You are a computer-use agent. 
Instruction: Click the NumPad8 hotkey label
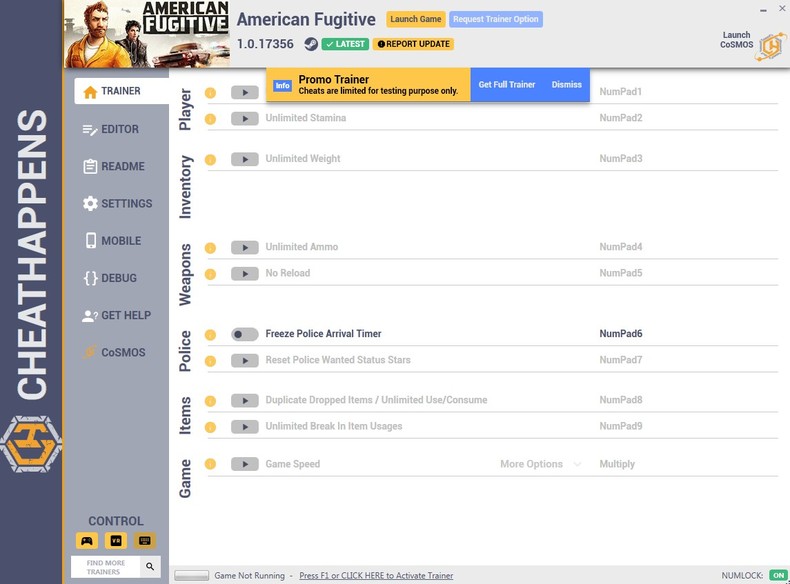[621, 400]
